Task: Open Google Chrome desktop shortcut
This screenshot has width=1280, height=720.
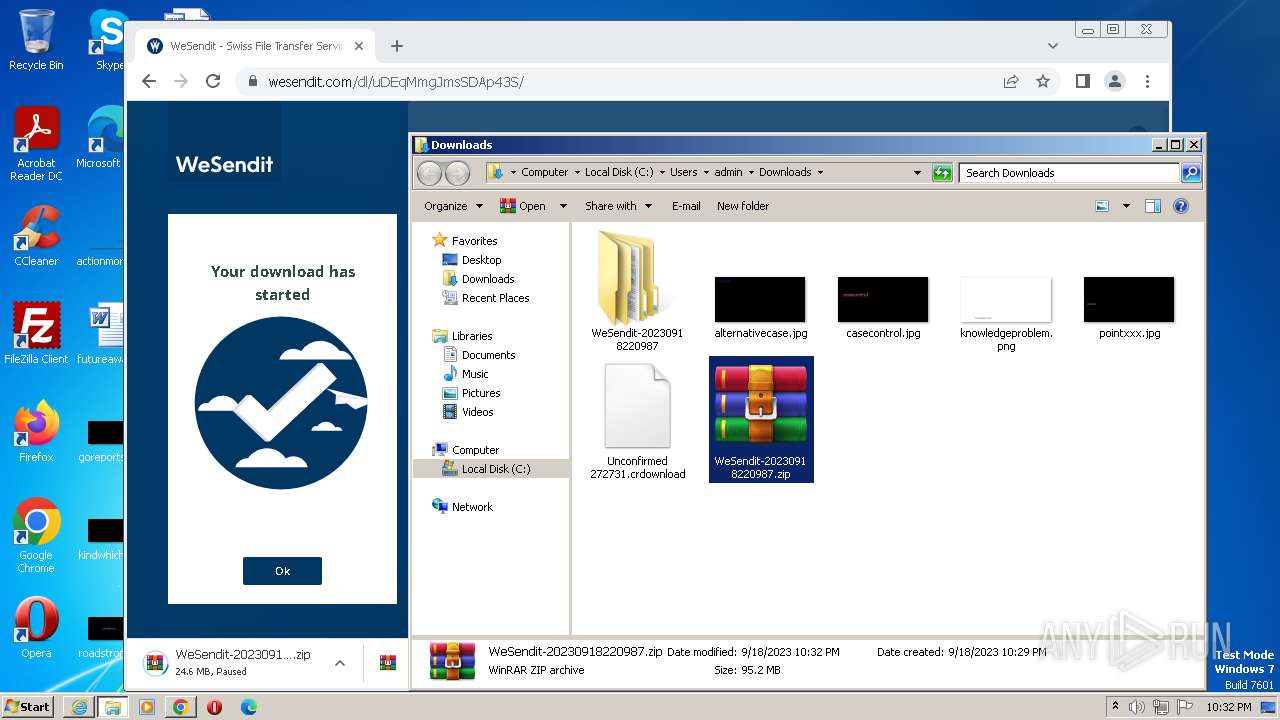Action: tap(36, 536)
